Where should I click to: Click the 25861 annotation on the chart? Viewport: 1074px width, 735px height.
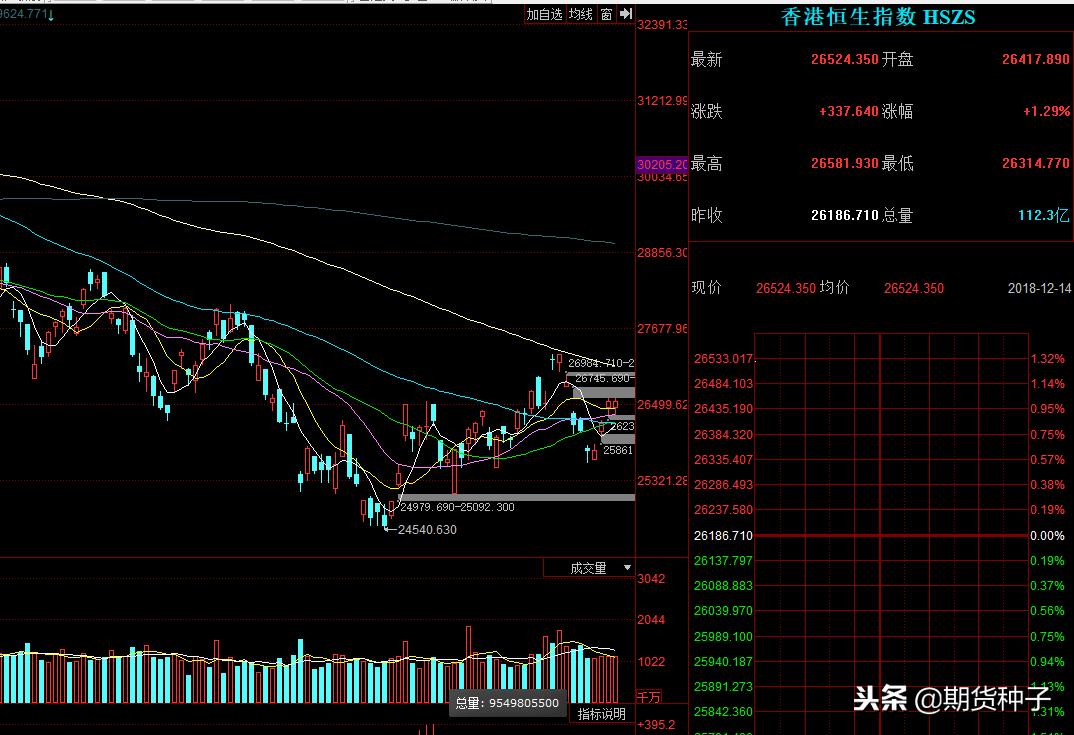coord(617,450)
